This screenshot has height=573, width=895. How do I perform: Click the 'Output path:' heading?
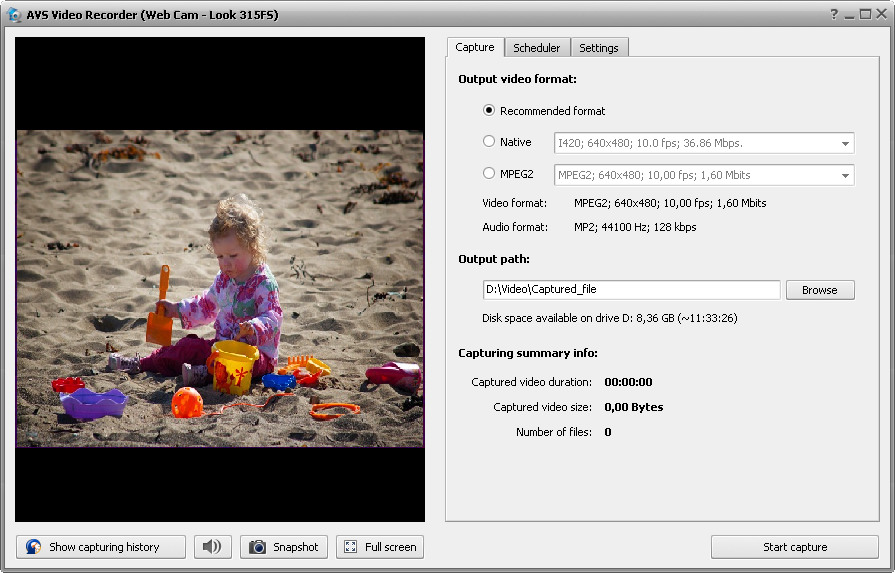[x=494, y=259]
